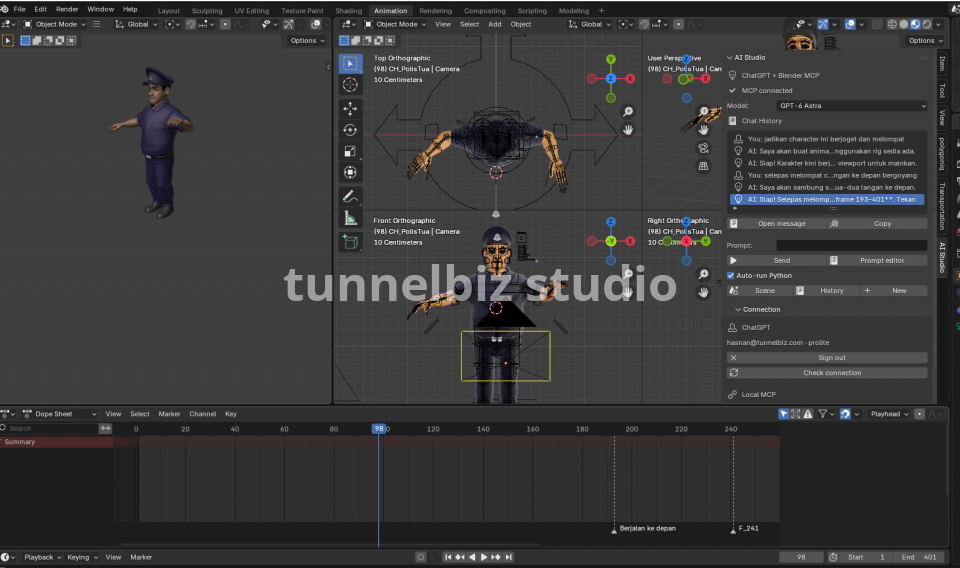Select the Measure tool

point(350,219)
